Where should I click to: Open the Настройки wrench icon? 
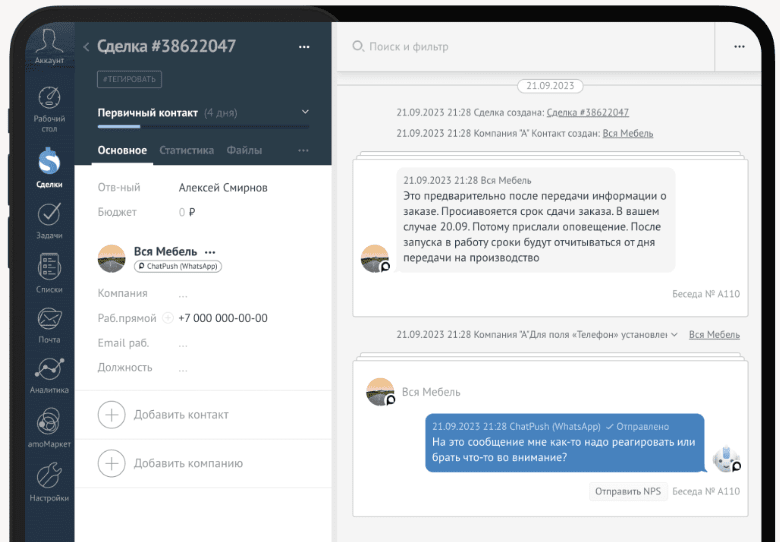49,475
